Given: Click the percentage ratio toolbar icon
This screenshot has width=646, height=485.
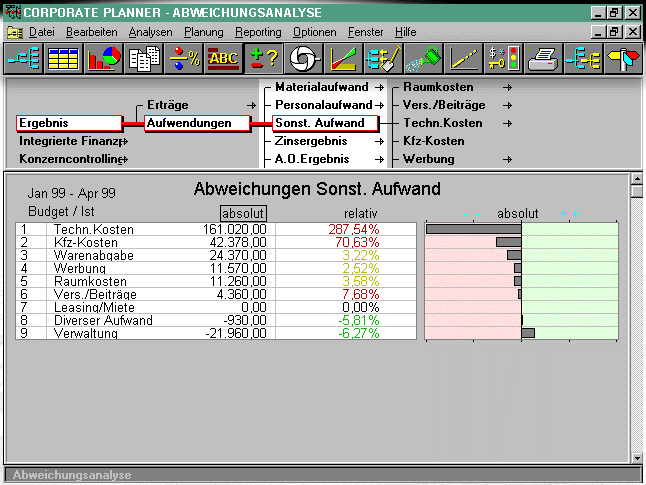Looking at the screenshot, I should pos(184,59).
